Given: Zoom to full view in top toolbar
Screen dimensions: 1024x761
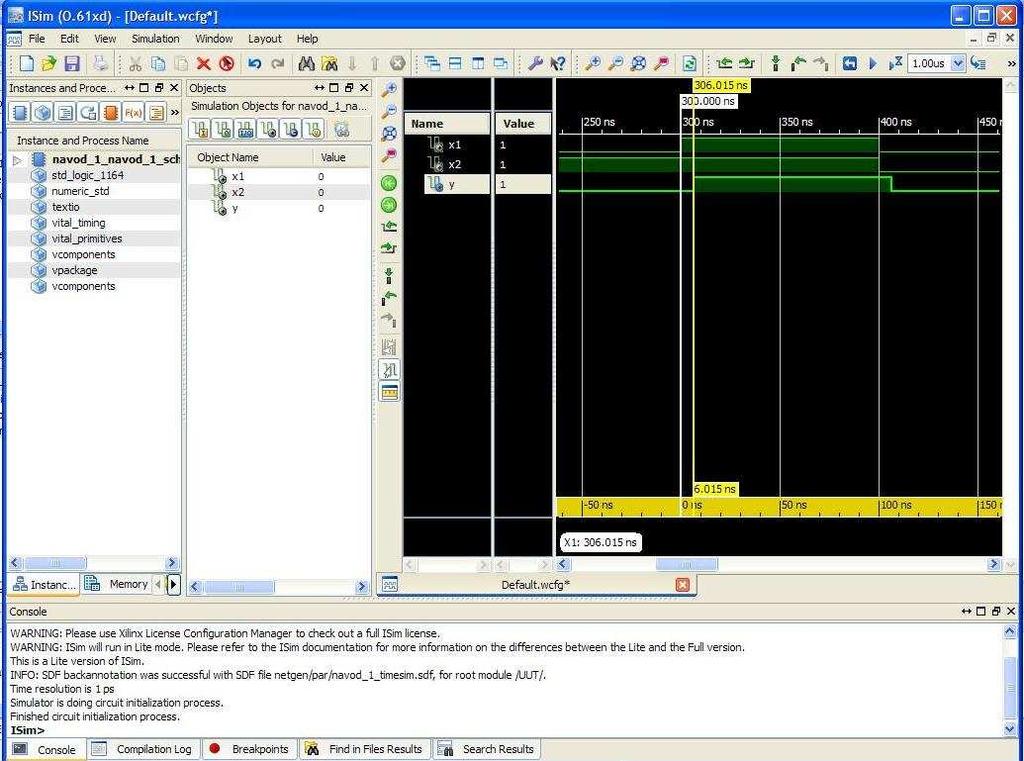Looking at the screenshot, I should tap(638, 63).
